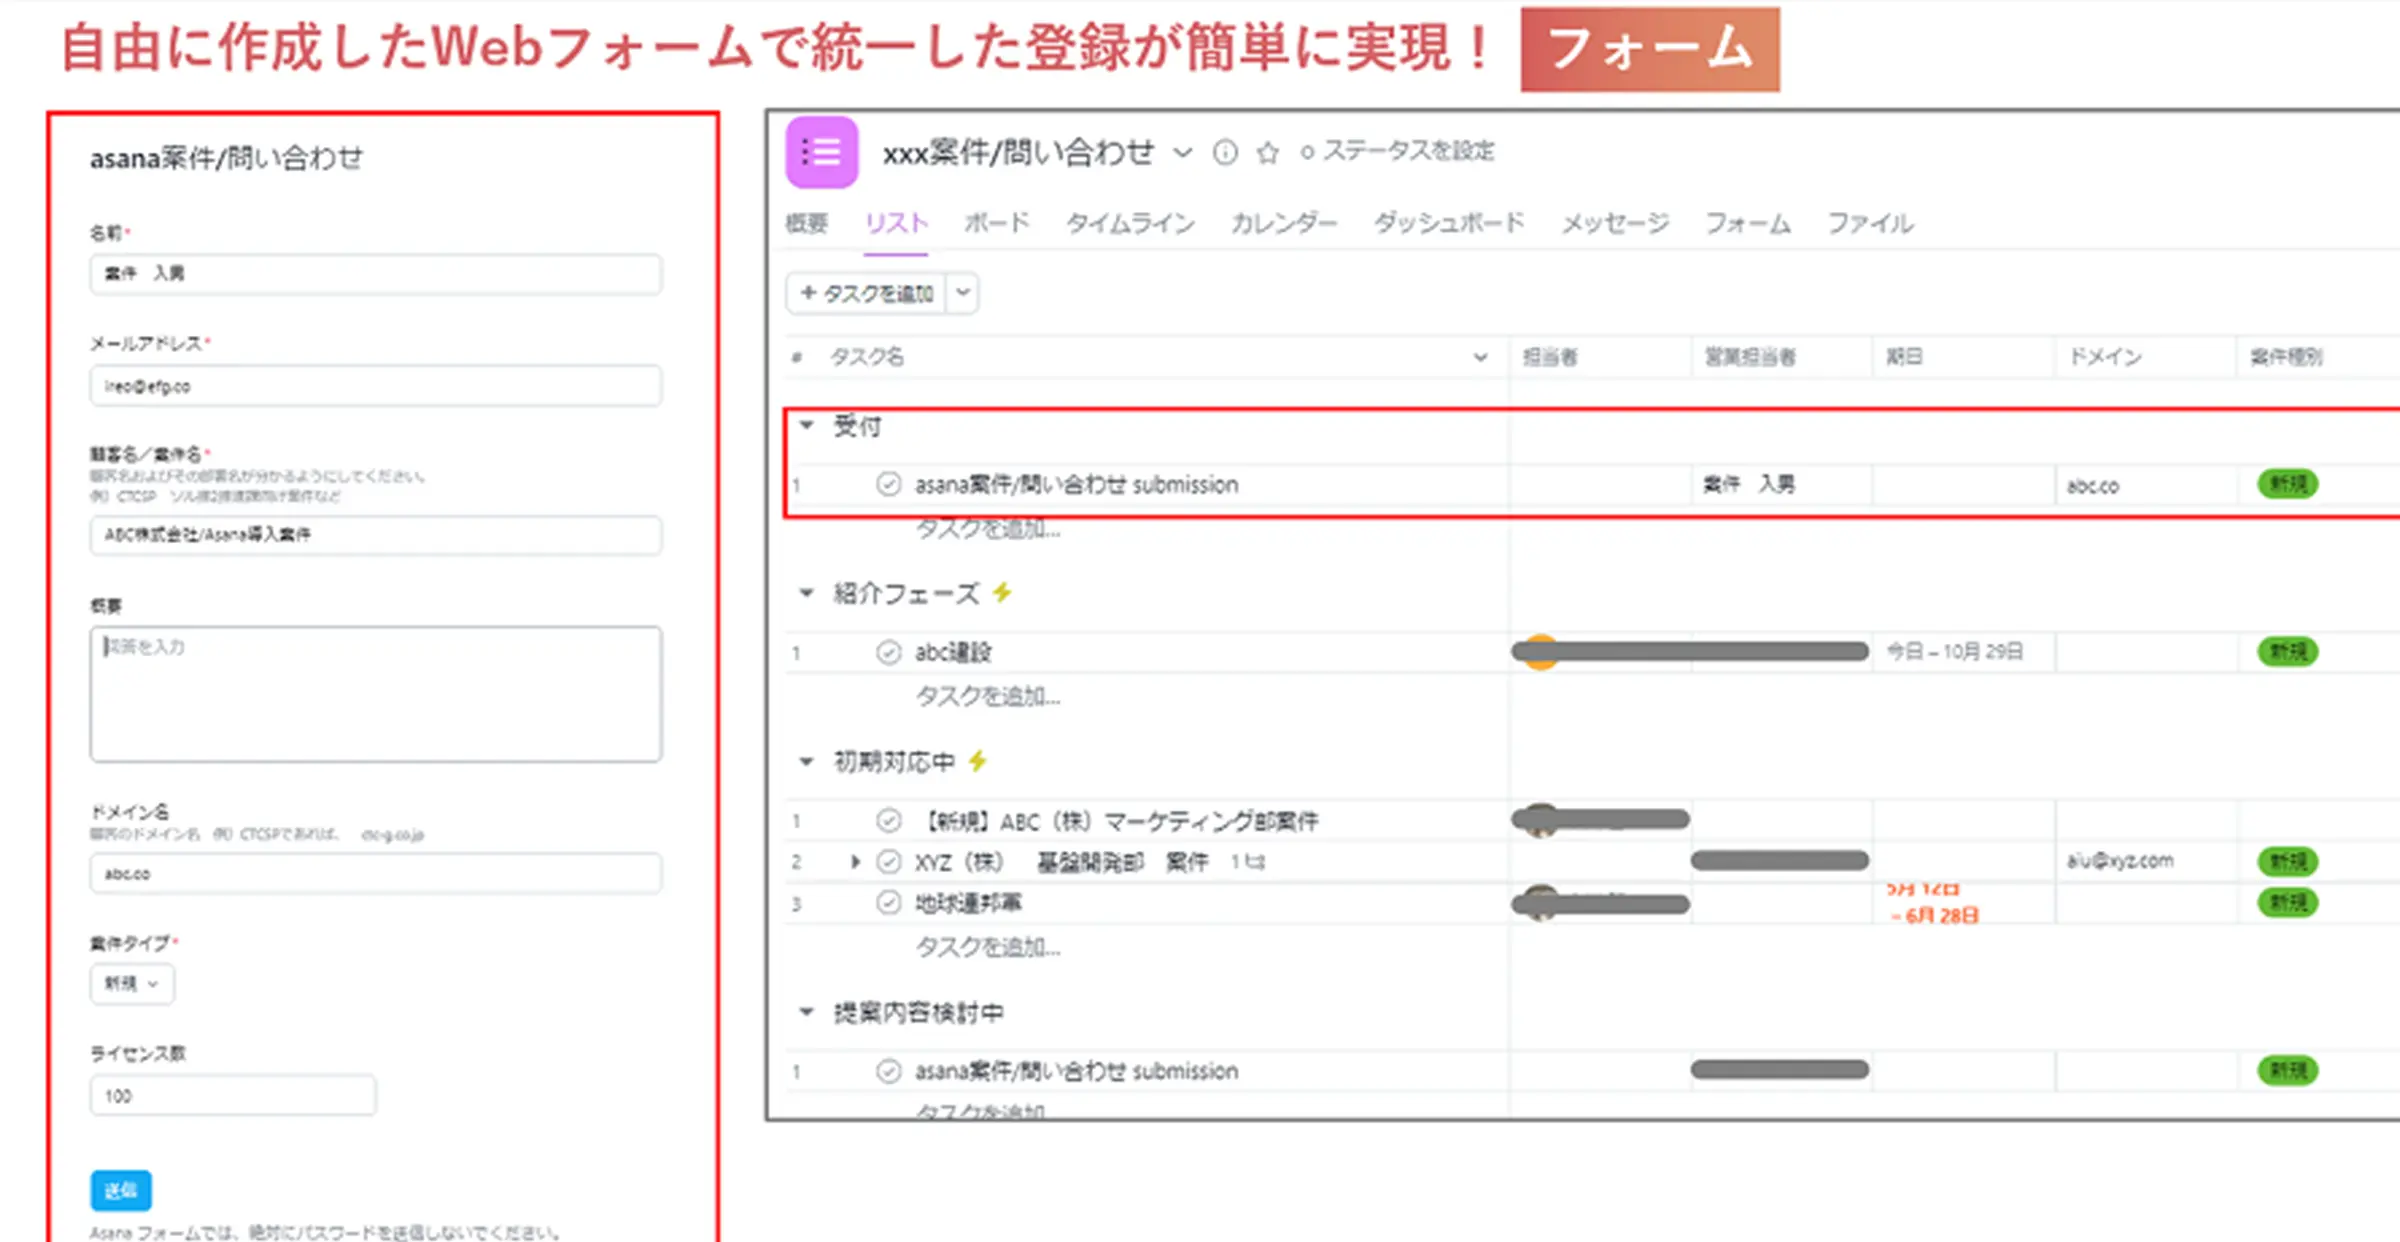
Task: Click the ライセンス数 input field
Action: point(233,1095)
